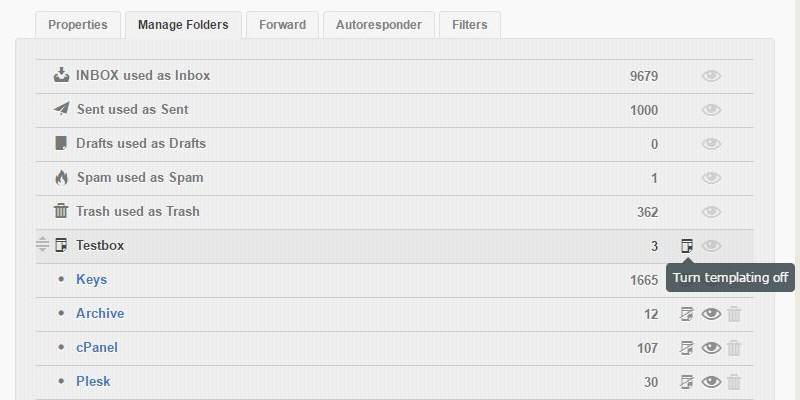Click the templating icon in Plesk row

pyautogui.click(x=687, y=382)
